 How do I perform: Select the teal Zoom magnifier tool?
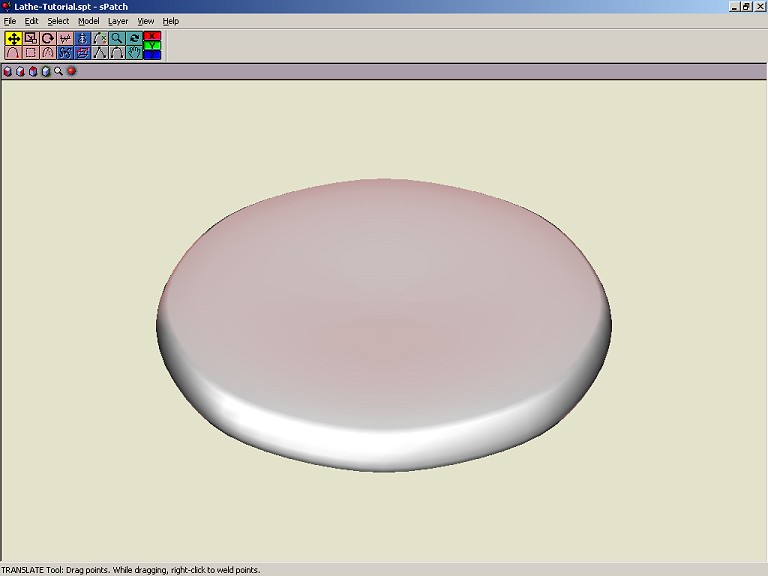117,38
